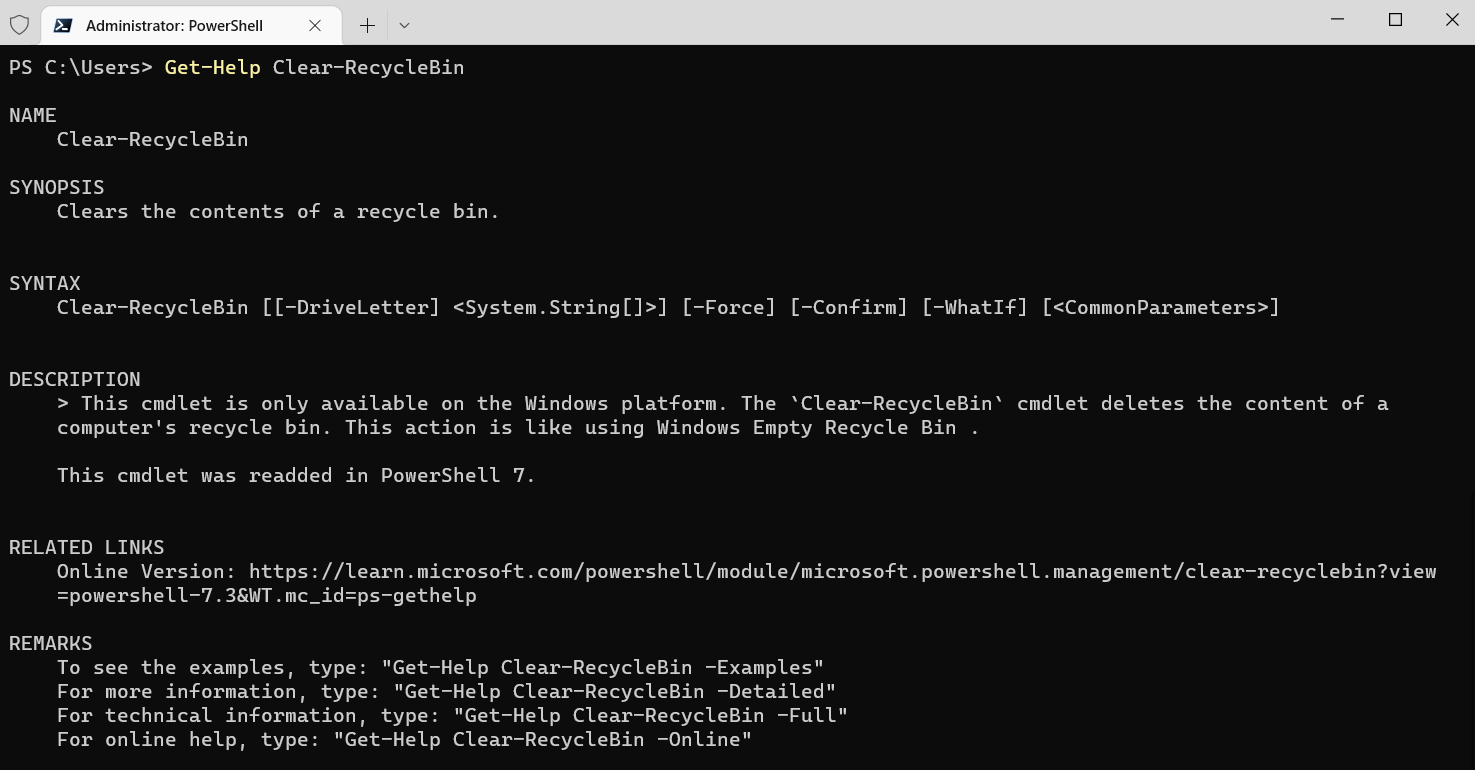Screen dimensions: 1475x770
Task: Click the SYNOPSIS section heading
Action: click(56, 187)
